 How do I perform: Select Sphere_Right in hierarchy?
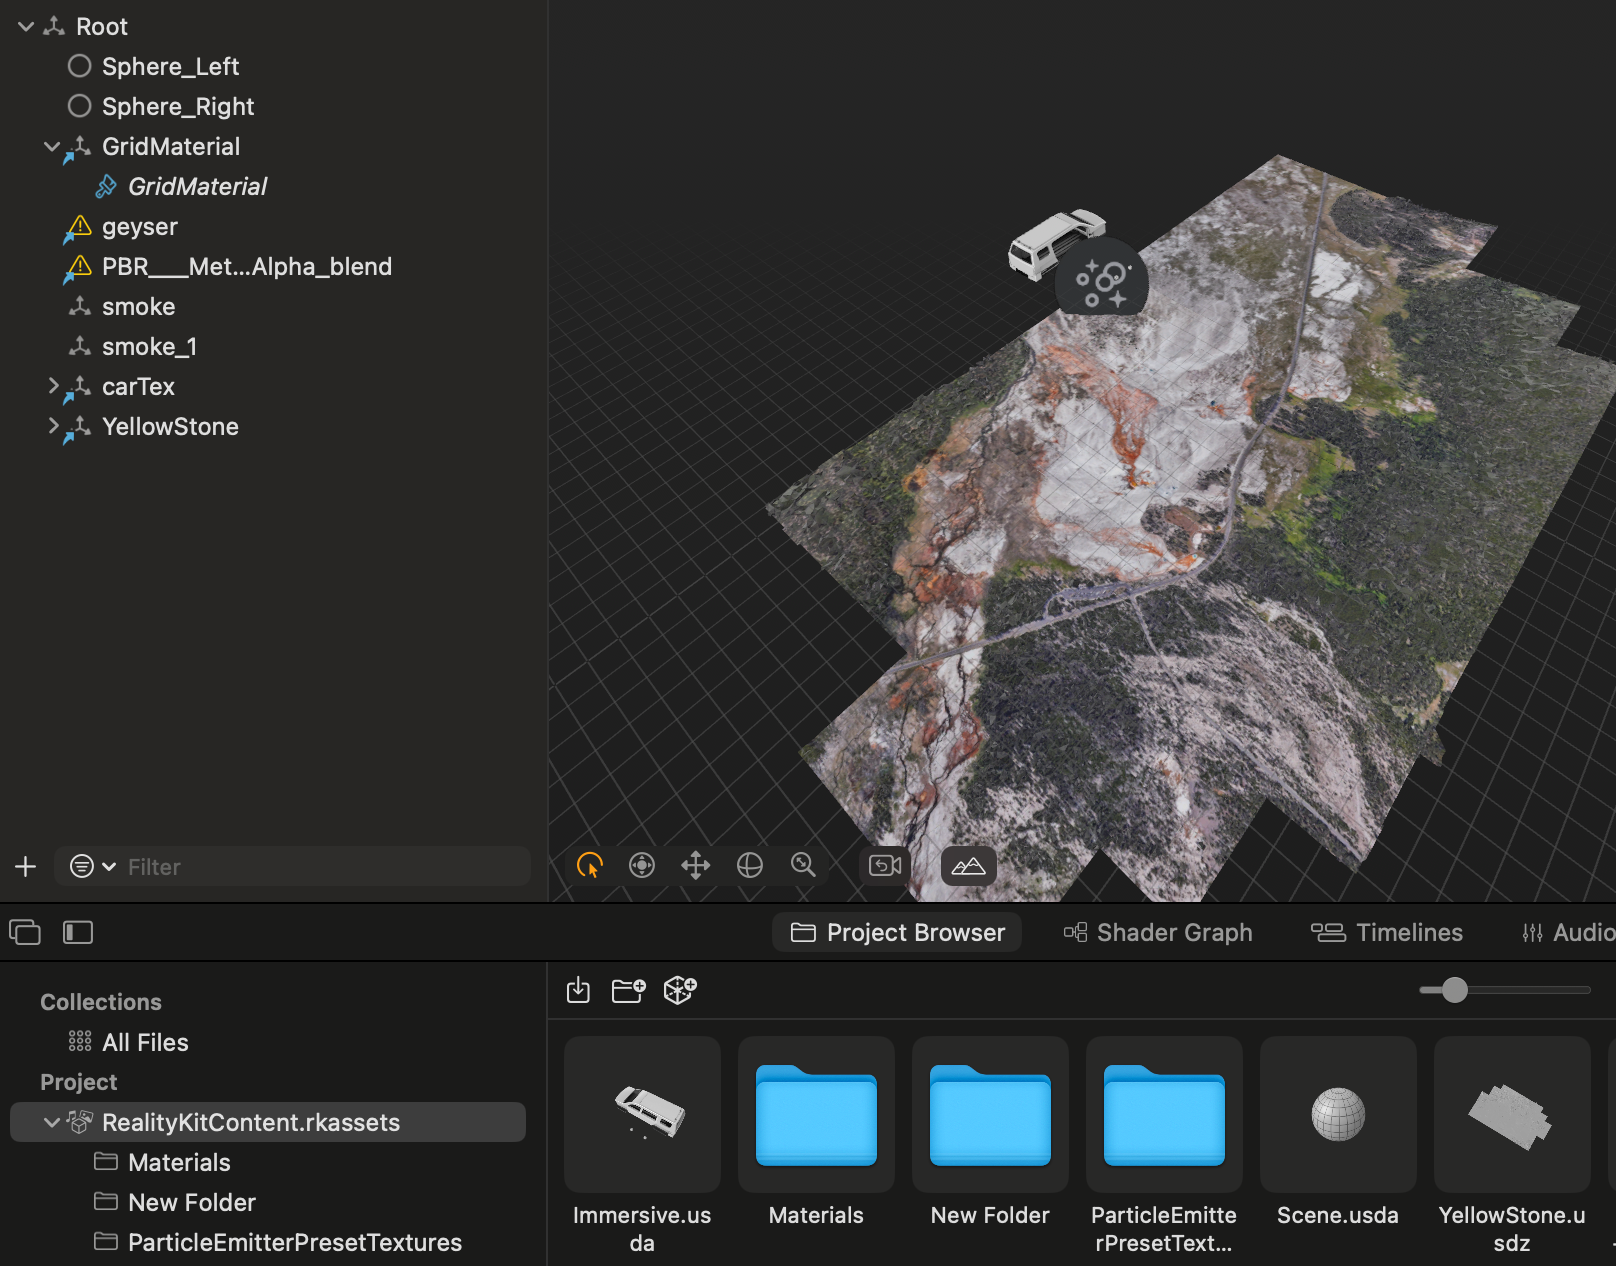pos(178,106)
